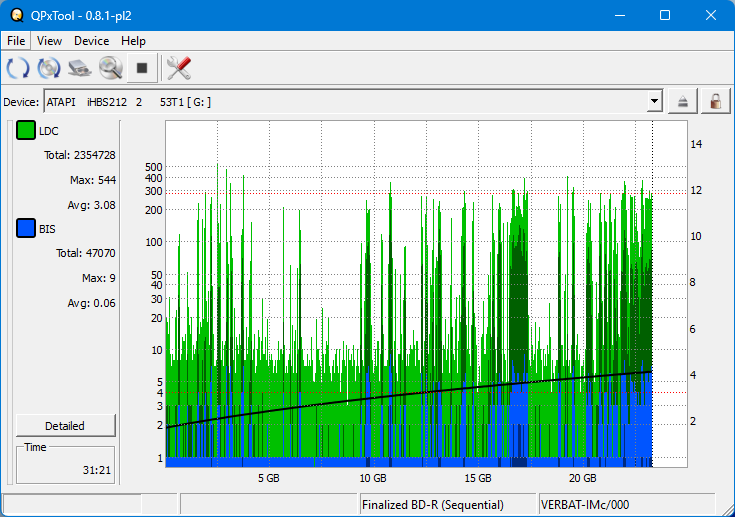Click the error scan graph area

tap(427, 294)
